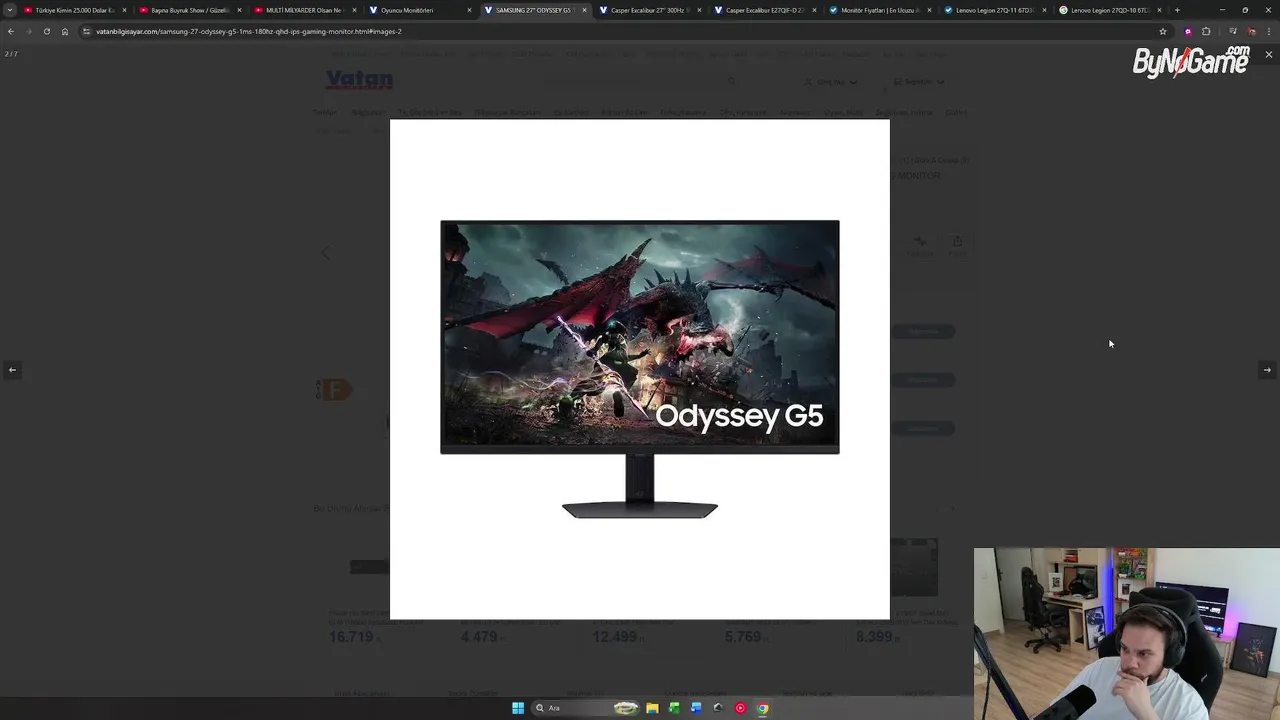Switch to the MULTİ MİLYARDER Olsan Ne tab
1280x720 pixels.
(x=305, y=10)
